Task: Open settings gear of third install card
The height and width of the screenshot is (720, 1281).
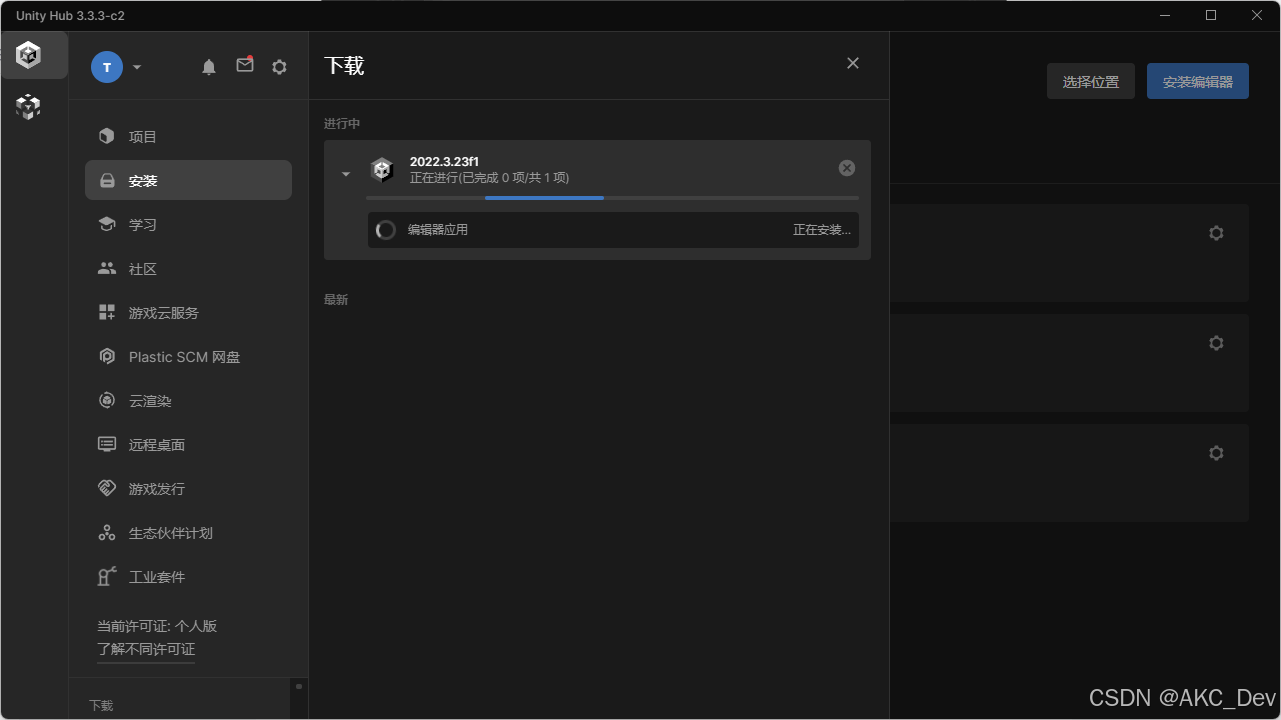Action: (x=1216, y=453)
